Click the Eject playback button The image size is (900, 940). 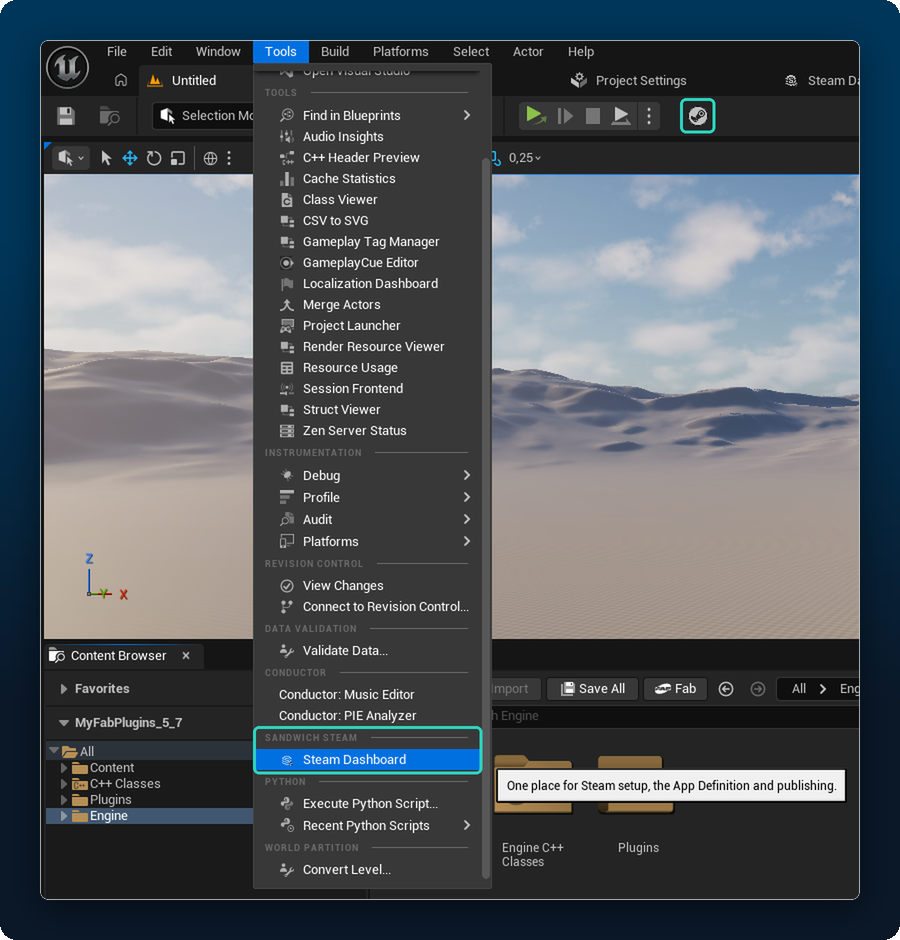coord(620,116)
